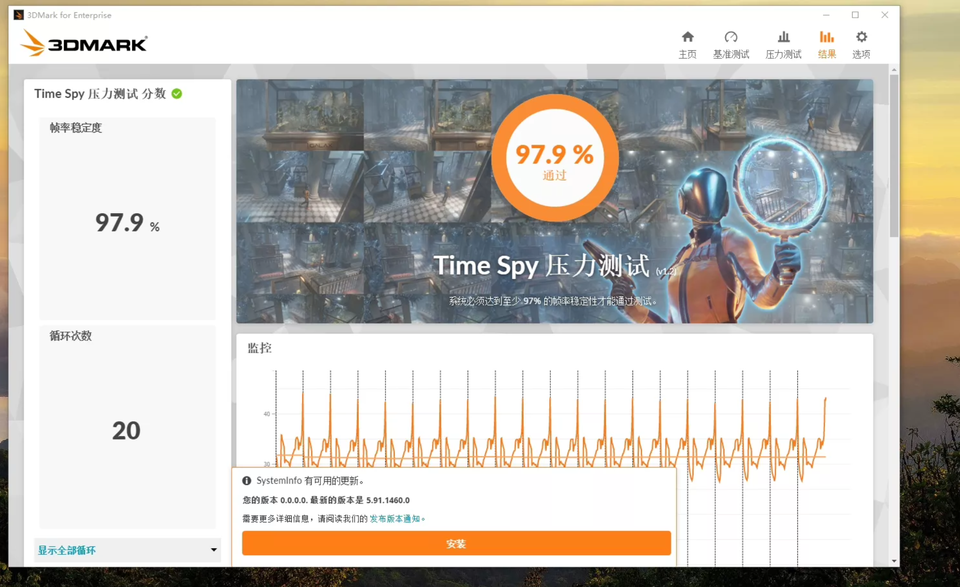Click the 97.9 % 通过 score circle

pyautogui.click(x=555, y=158)
